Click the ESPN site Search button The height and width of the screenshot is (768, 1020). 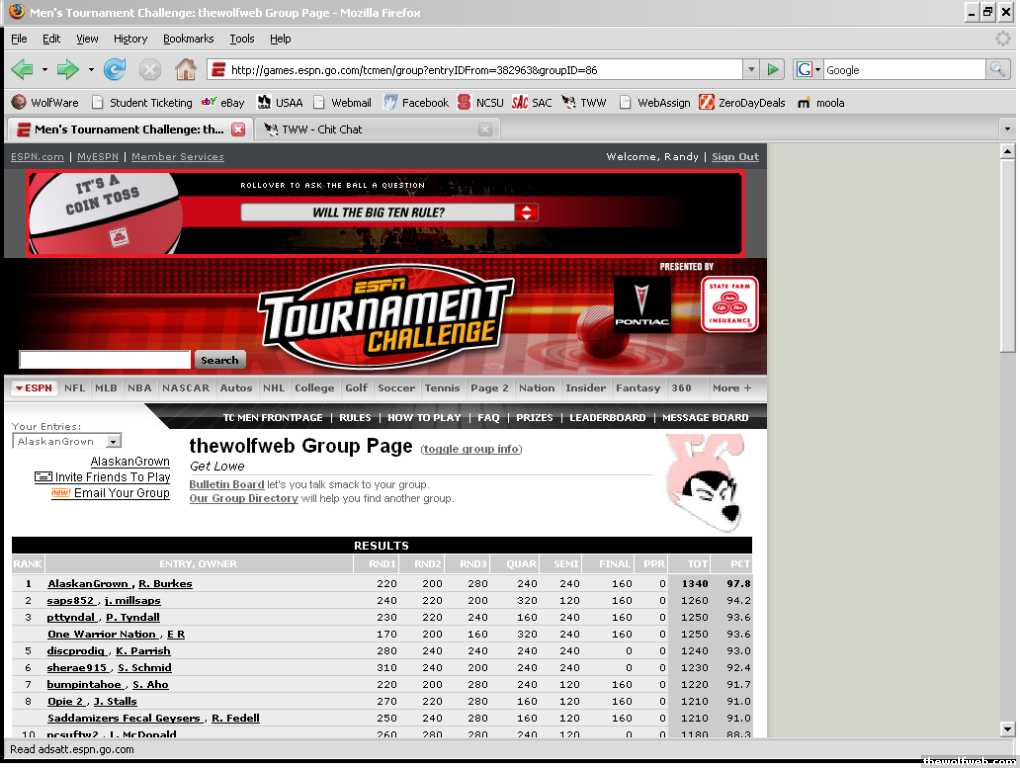coord(219,360)
